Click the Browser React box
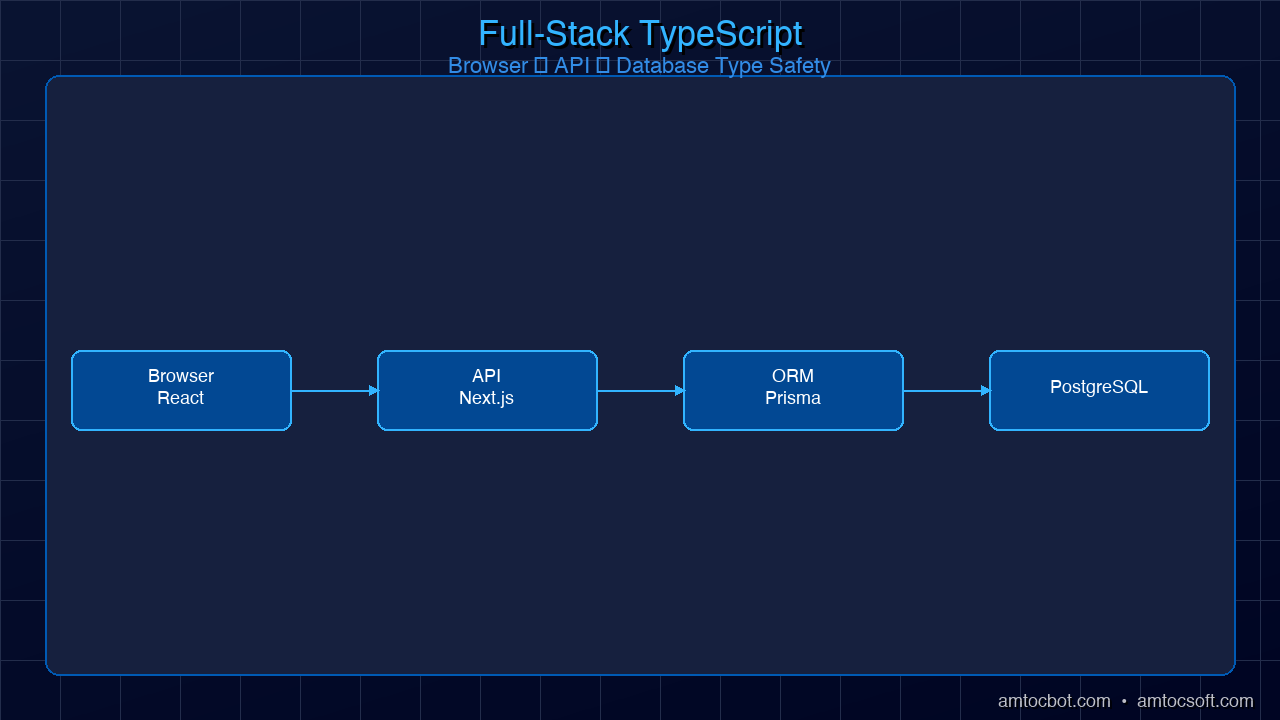 coord(181,390)
